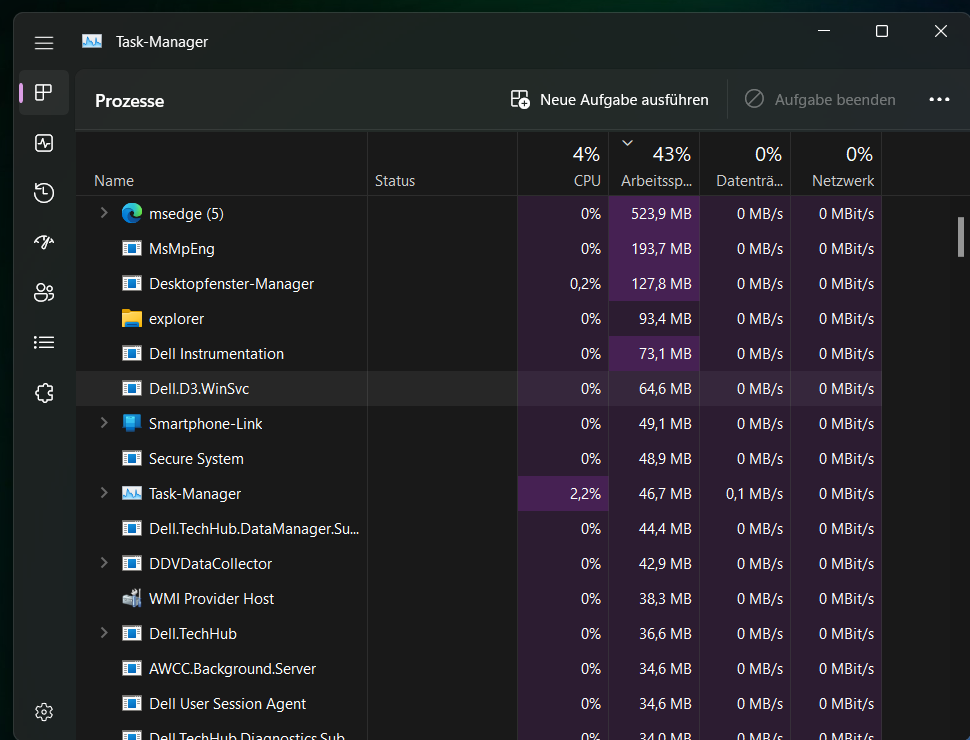Click the AWCC.Background.Server process icon
This screenshot has height=740, width=970.
coord(132,668)
